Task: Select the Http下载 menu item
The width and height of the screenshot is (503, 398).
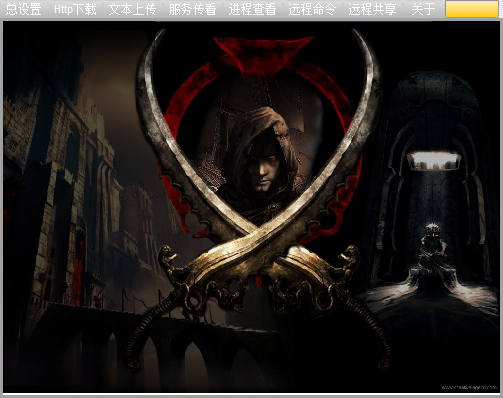Action: [x=75, y=9]
